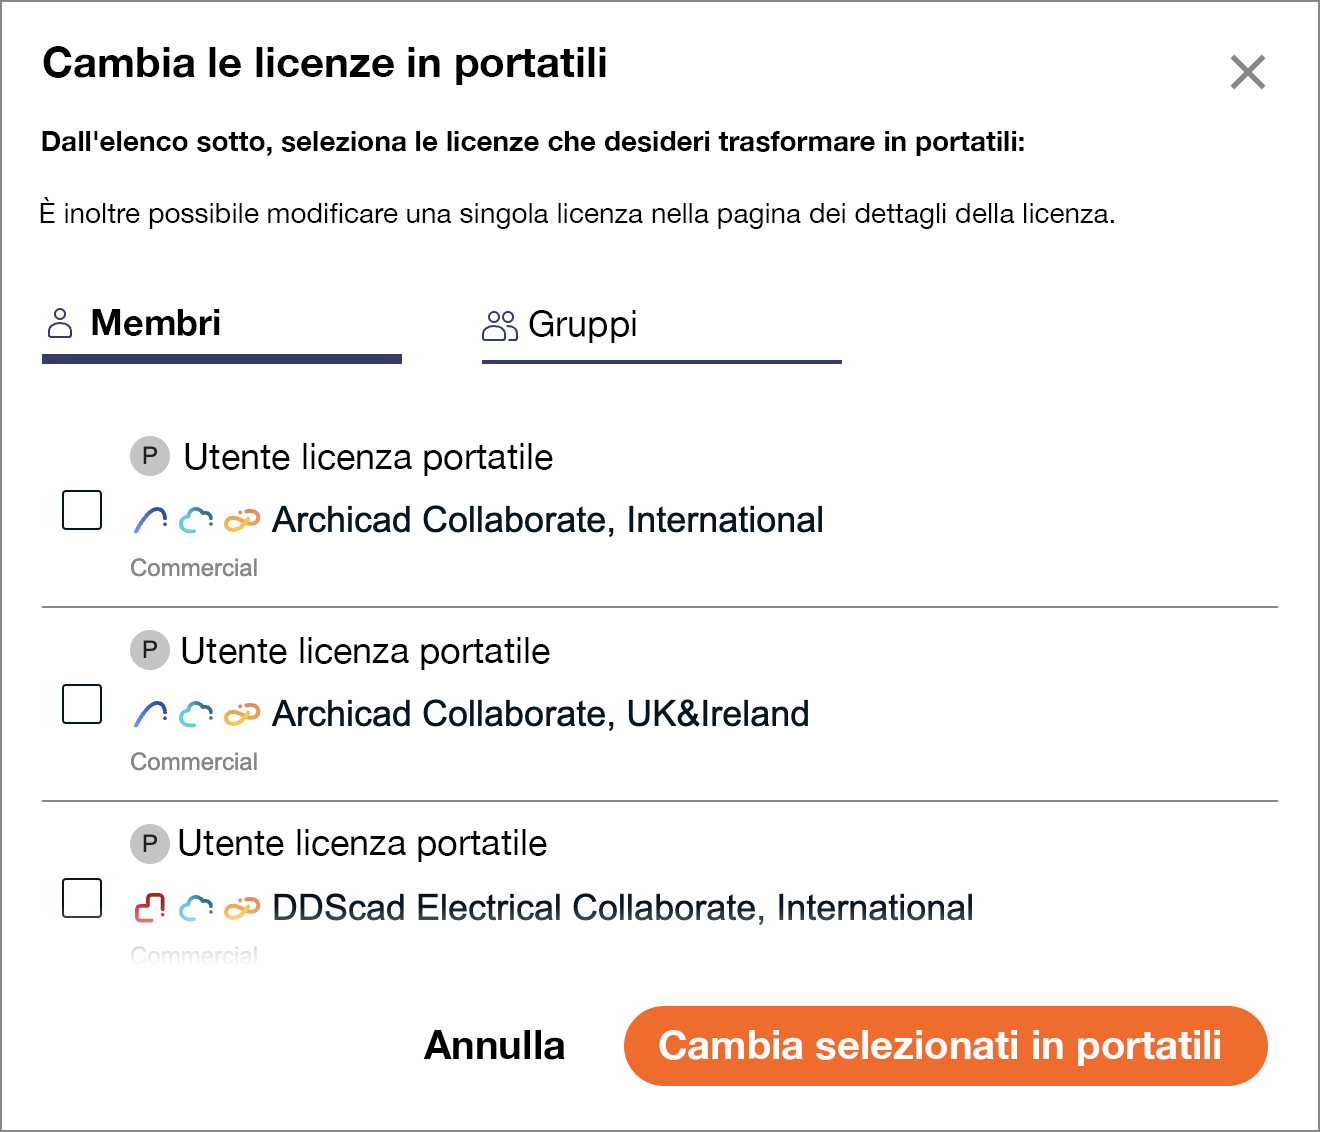Check DDScad Electrical Collaborate license box
Viewport: 1320px width, 1132px height.
[82, 898]
